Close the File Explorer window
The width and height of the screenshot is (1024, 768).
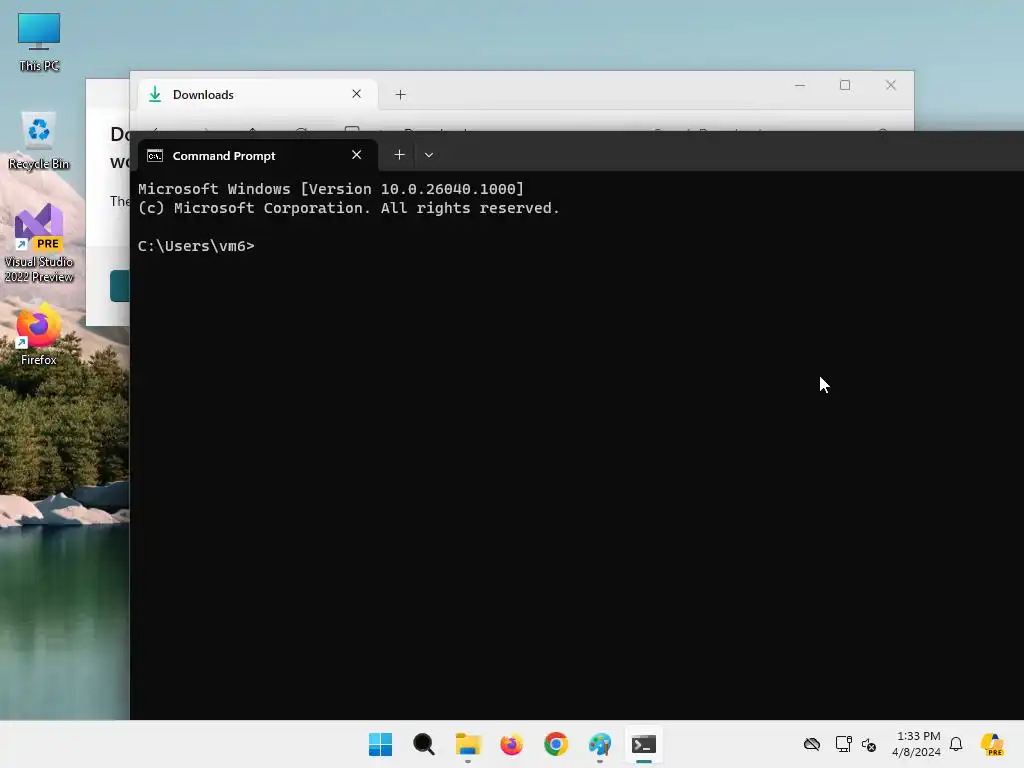tap(891, 86)
